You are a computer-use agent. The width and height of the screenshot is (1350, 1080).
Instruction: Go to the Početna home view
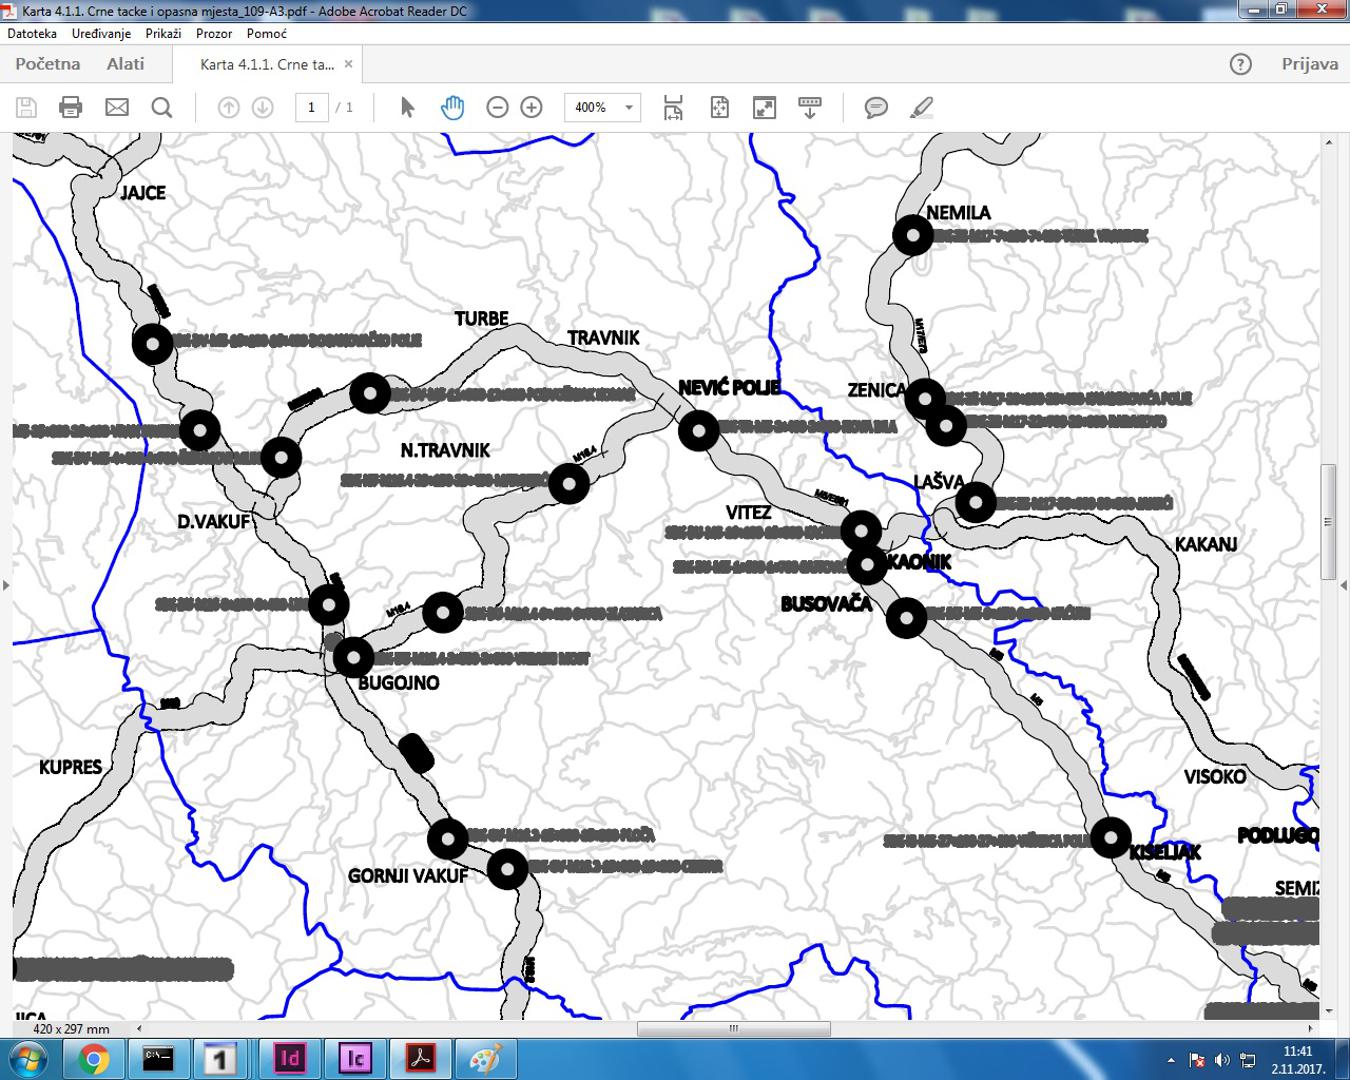pyautogui.click(x=47, y=64)
